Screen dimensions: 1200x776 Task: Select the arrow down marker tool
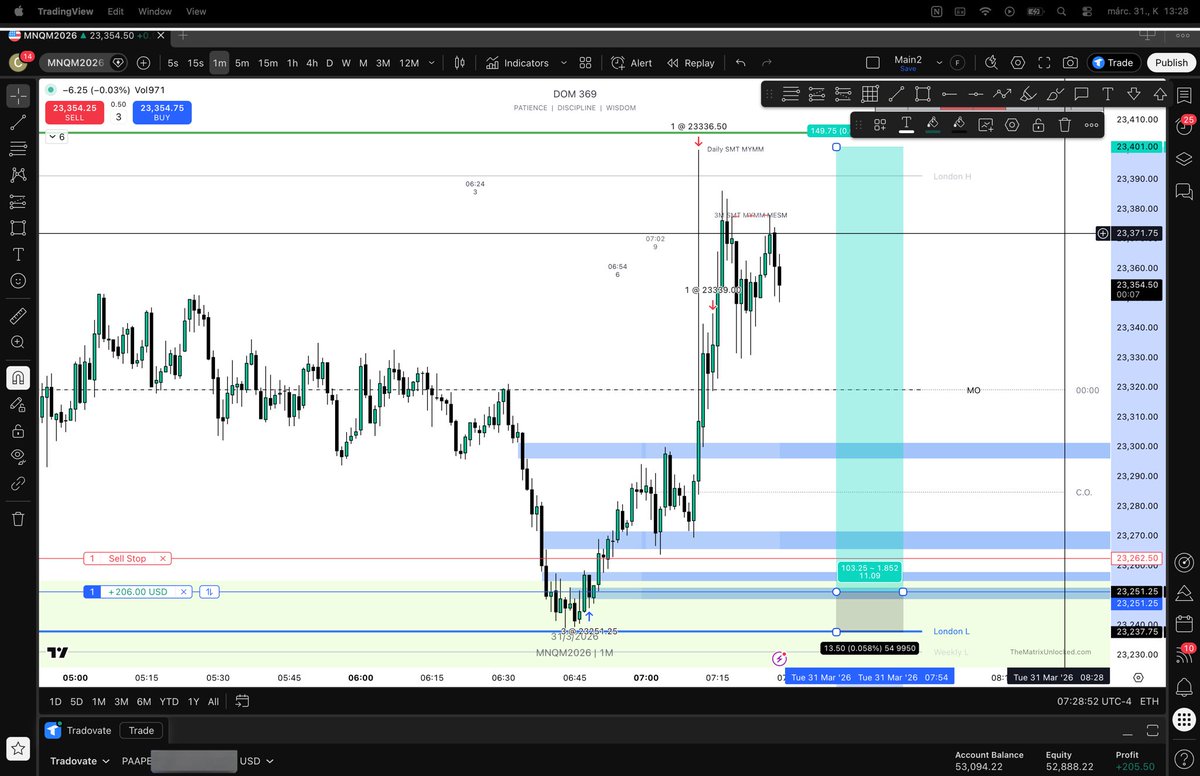1134,94
